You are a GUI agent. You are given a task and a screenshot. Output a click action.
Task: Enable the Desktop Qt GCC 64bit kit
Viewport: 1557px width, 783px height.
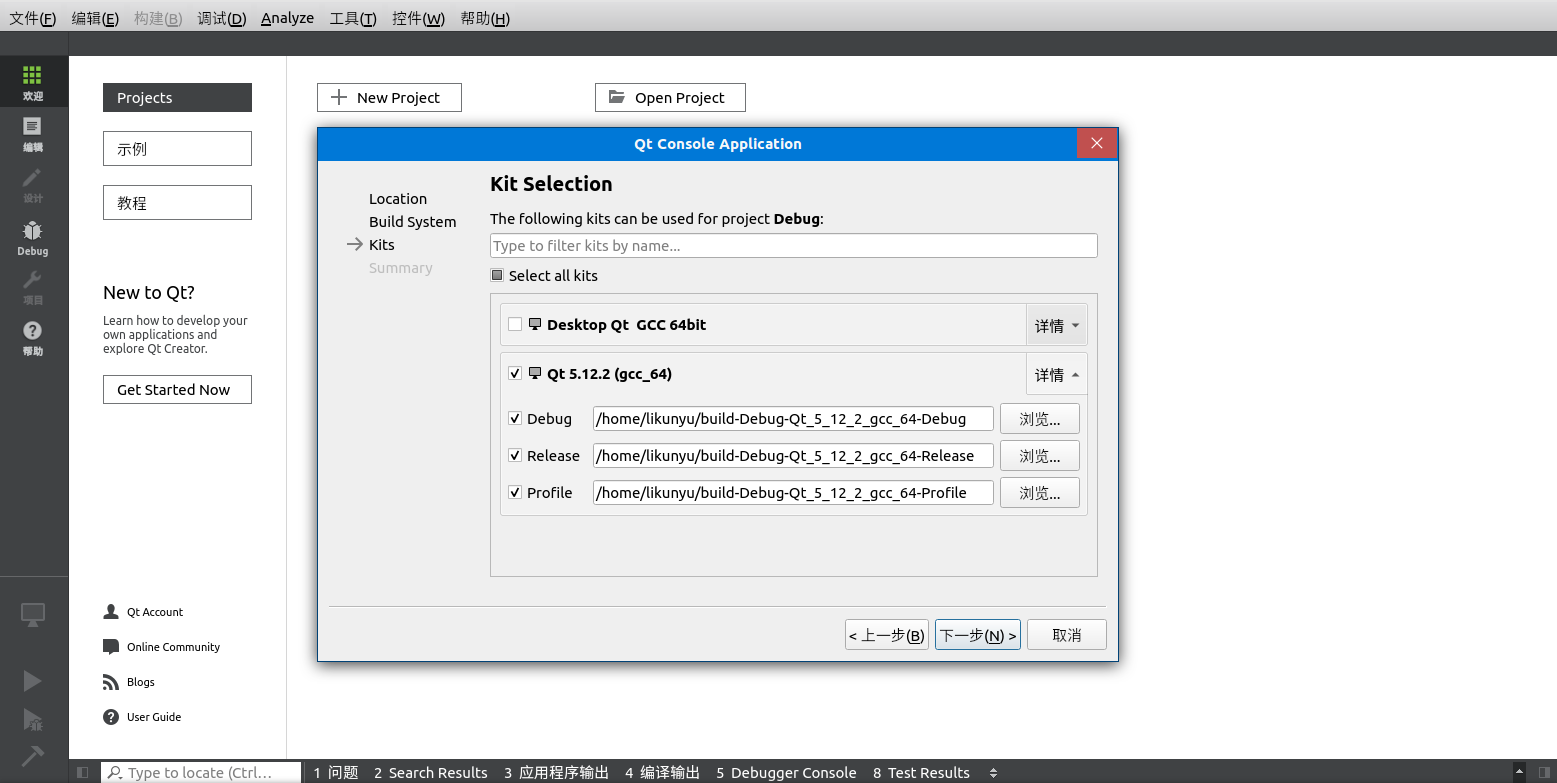(x=515, y=324)
